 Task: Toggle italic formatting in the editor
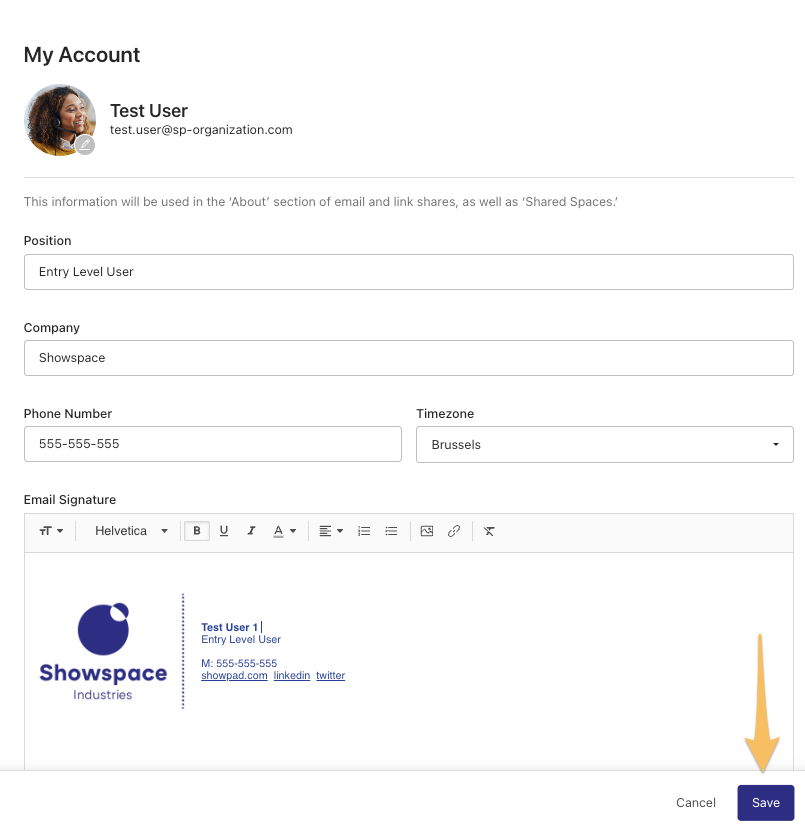tap(251, 531)
